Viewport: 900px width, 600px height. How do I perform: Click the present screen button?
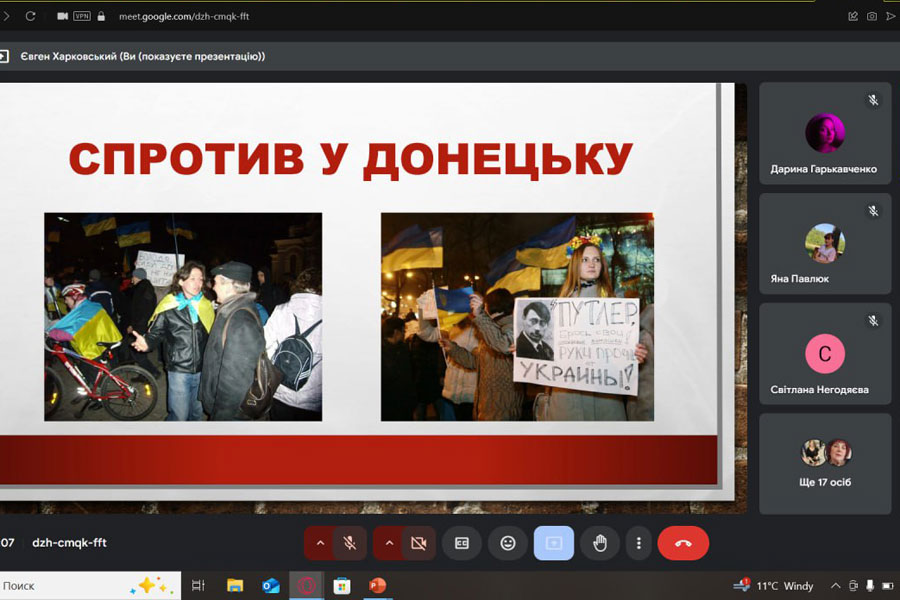[x=554, y=543]
